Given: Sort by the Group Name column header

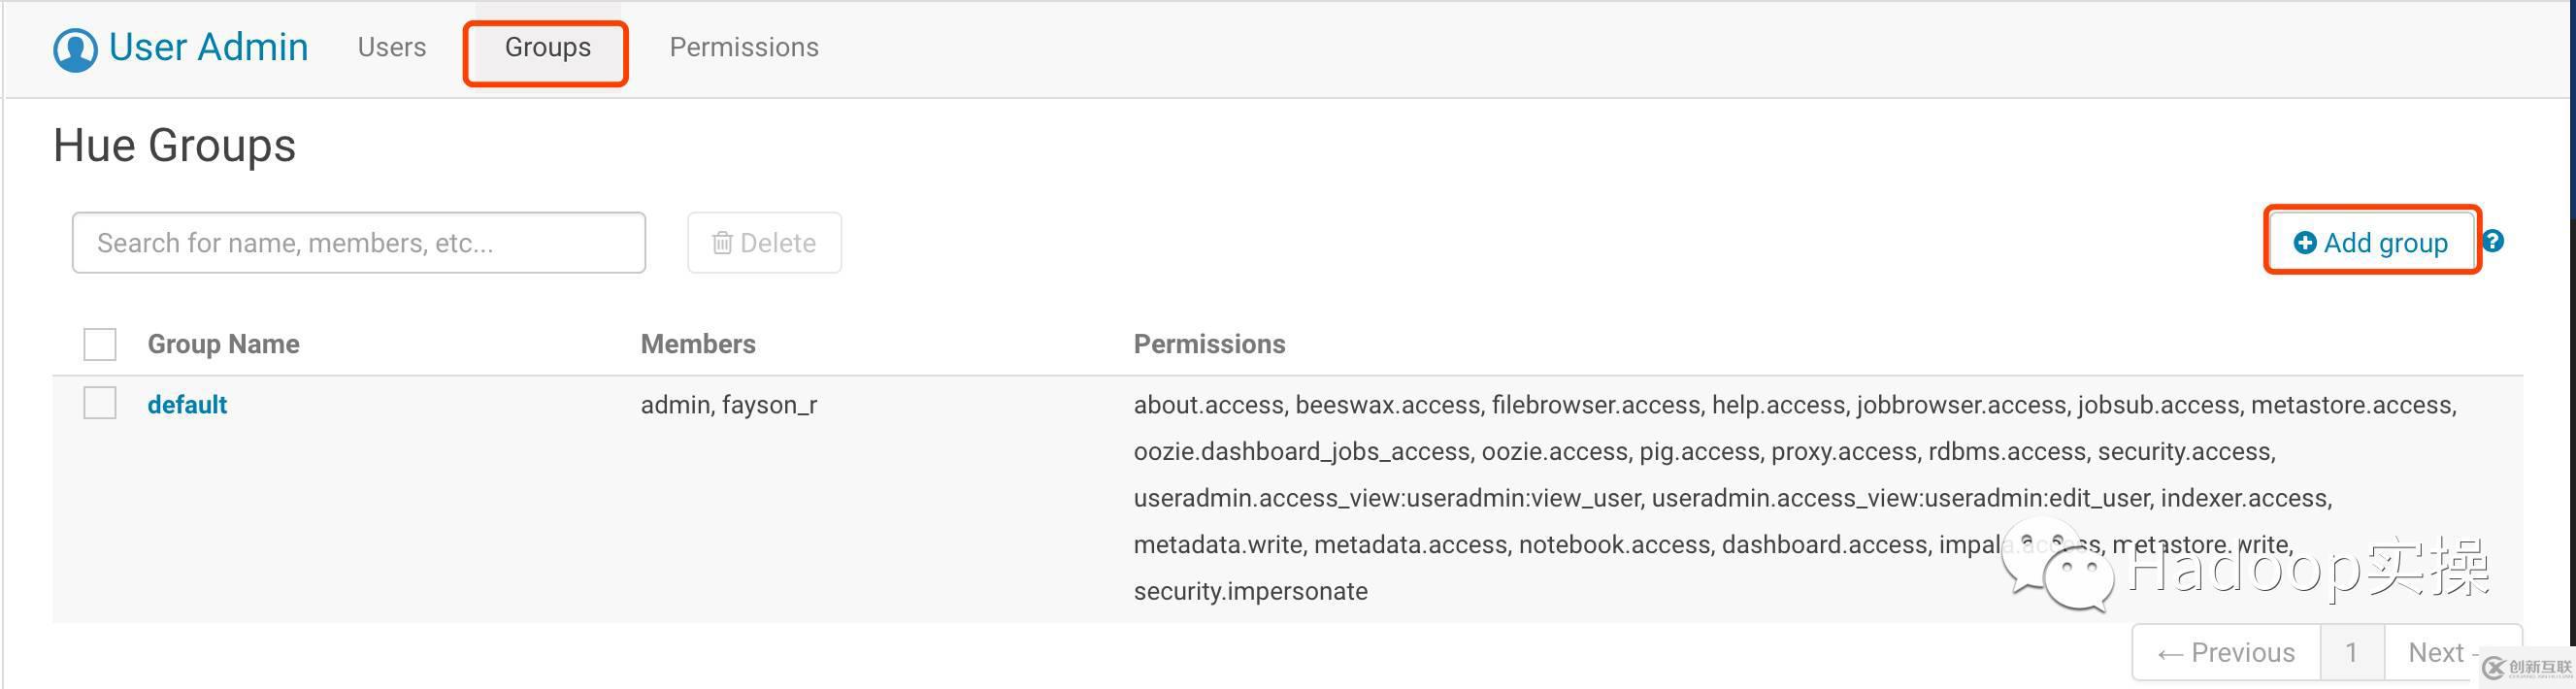Looking at the screenshot, I should coord(223,344).
